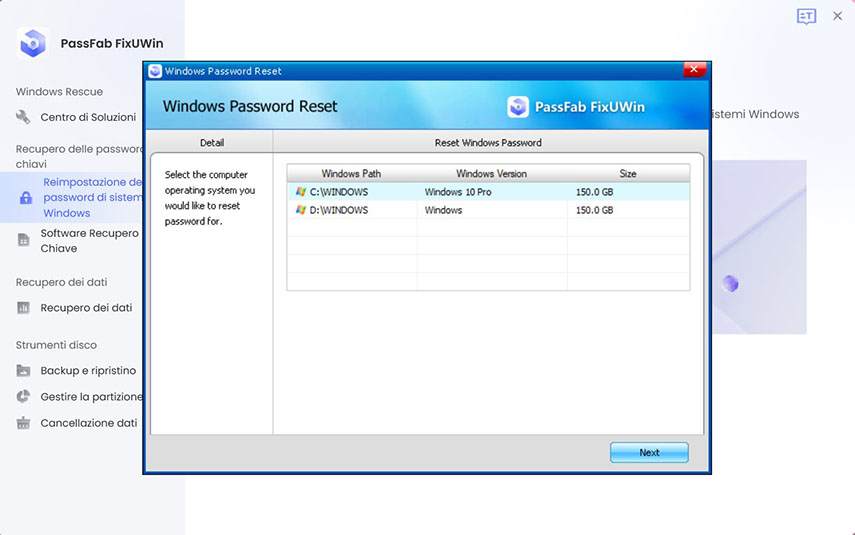Click the Detail panel header
The image size is (855, 535).
click(x=212, y=142)
